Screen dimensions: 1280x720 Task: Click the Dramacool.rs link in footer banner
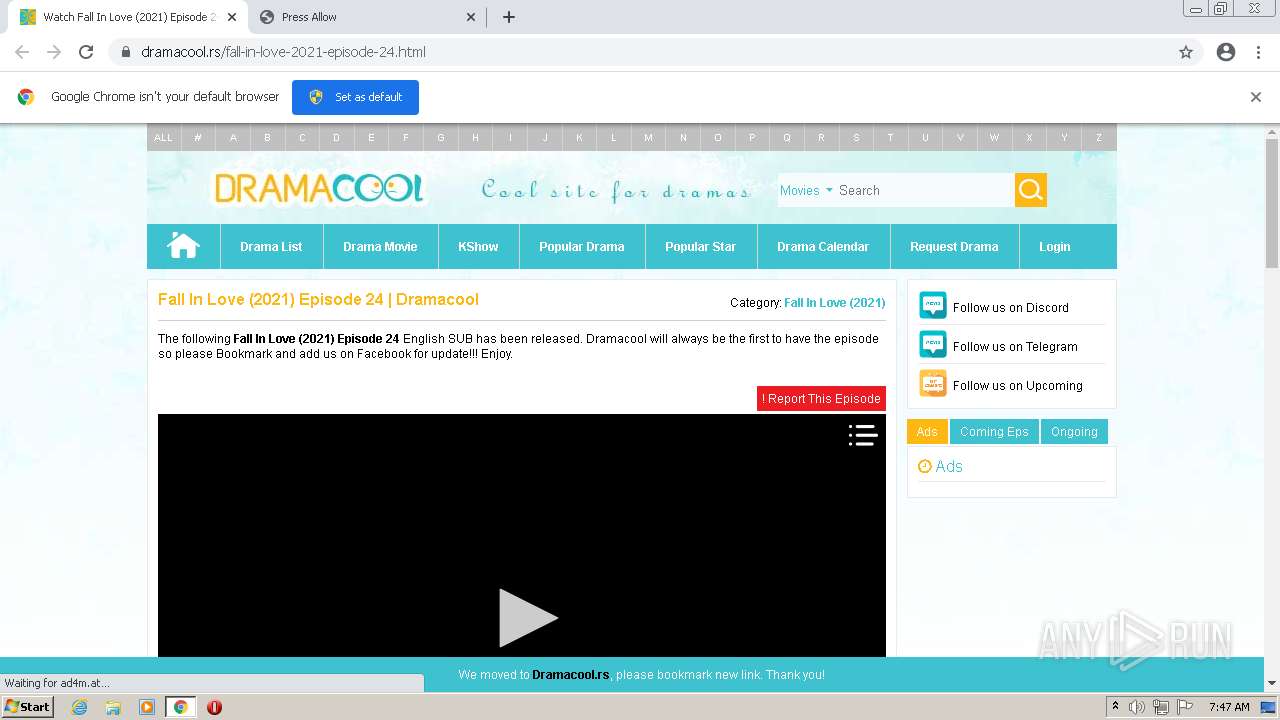click(570, 675)
